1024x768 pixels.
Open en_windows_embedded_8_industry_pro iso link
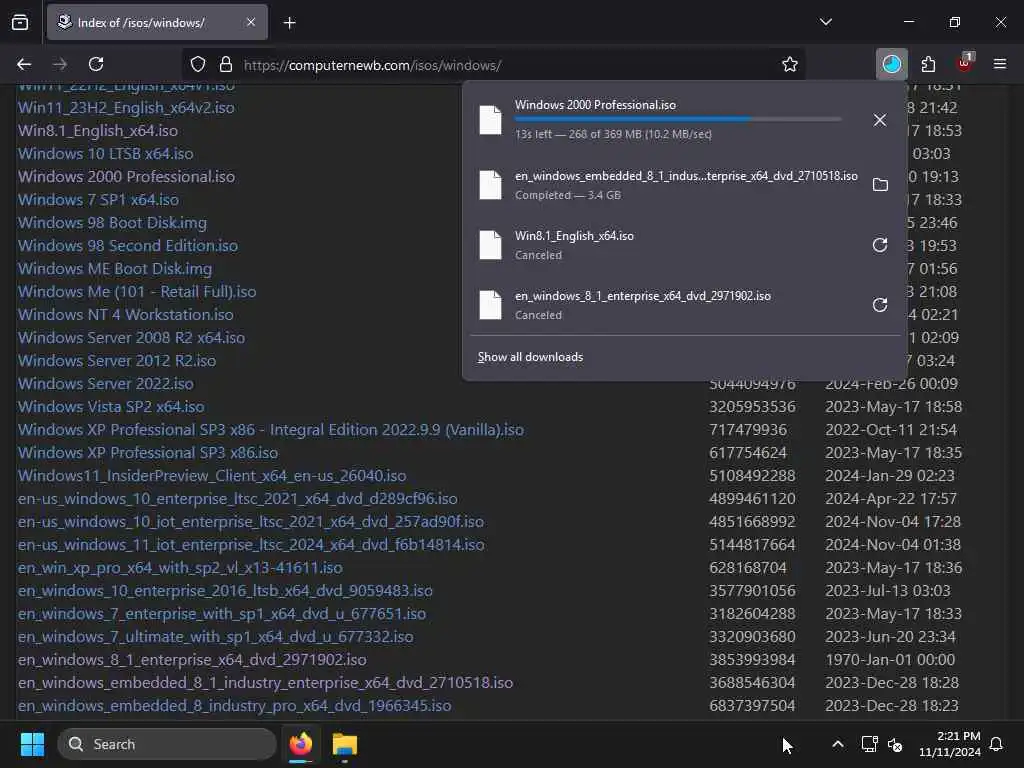pyautogui.click(x=234, y=705)
